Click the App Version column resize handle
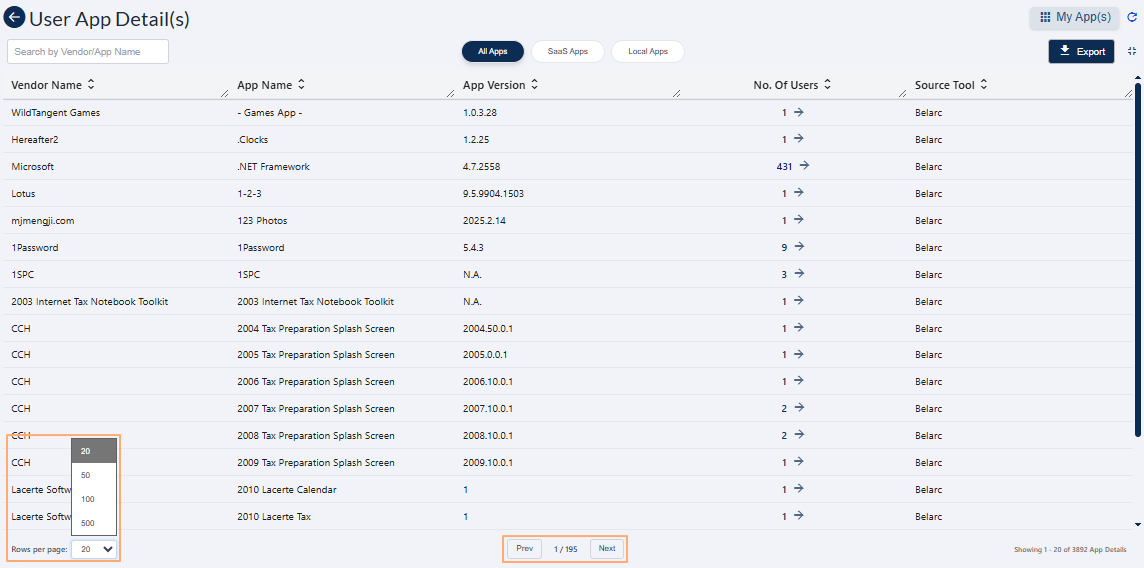This screenshot has width=1144, height=568. point(676,93)
